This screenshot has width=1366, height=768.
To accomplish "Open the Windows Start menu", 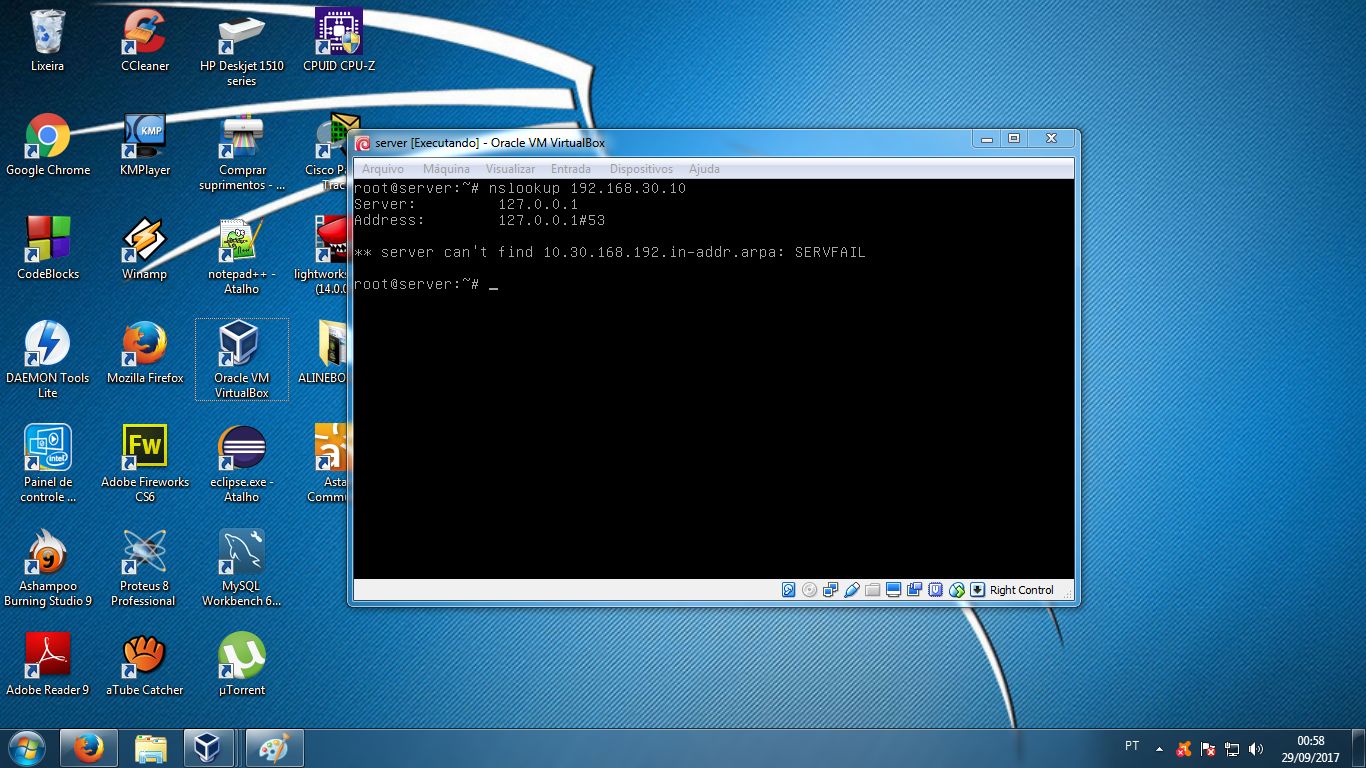I will pos(26,748).
